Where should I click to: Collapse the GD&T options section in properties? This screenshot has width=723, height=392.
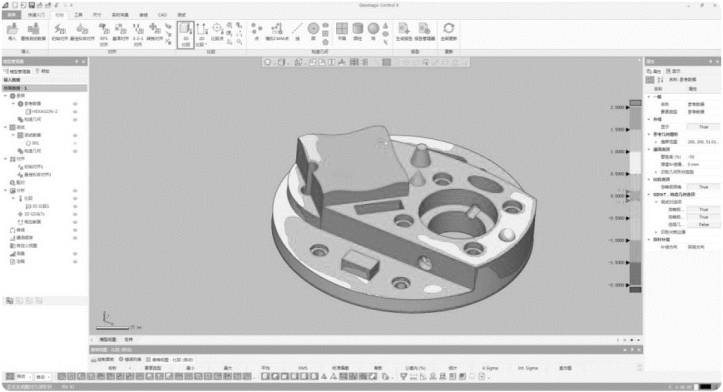pos(649,195)
